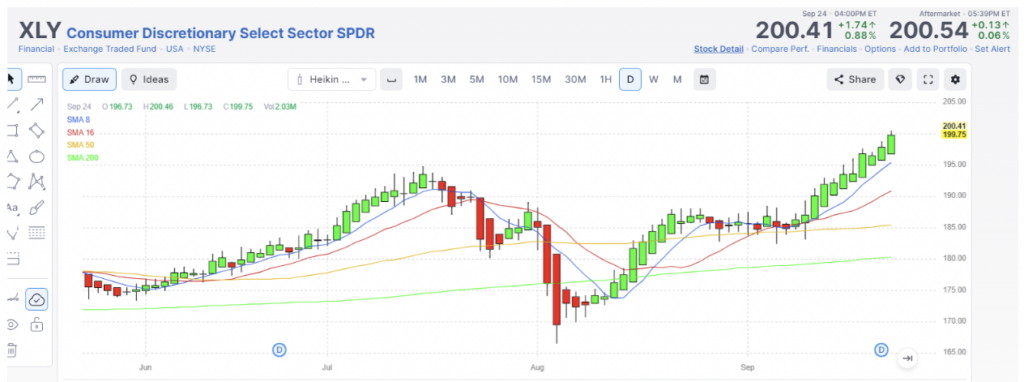Click the 199.75 yellow price label
The image size is (1024, 382).
click(954, 135)
